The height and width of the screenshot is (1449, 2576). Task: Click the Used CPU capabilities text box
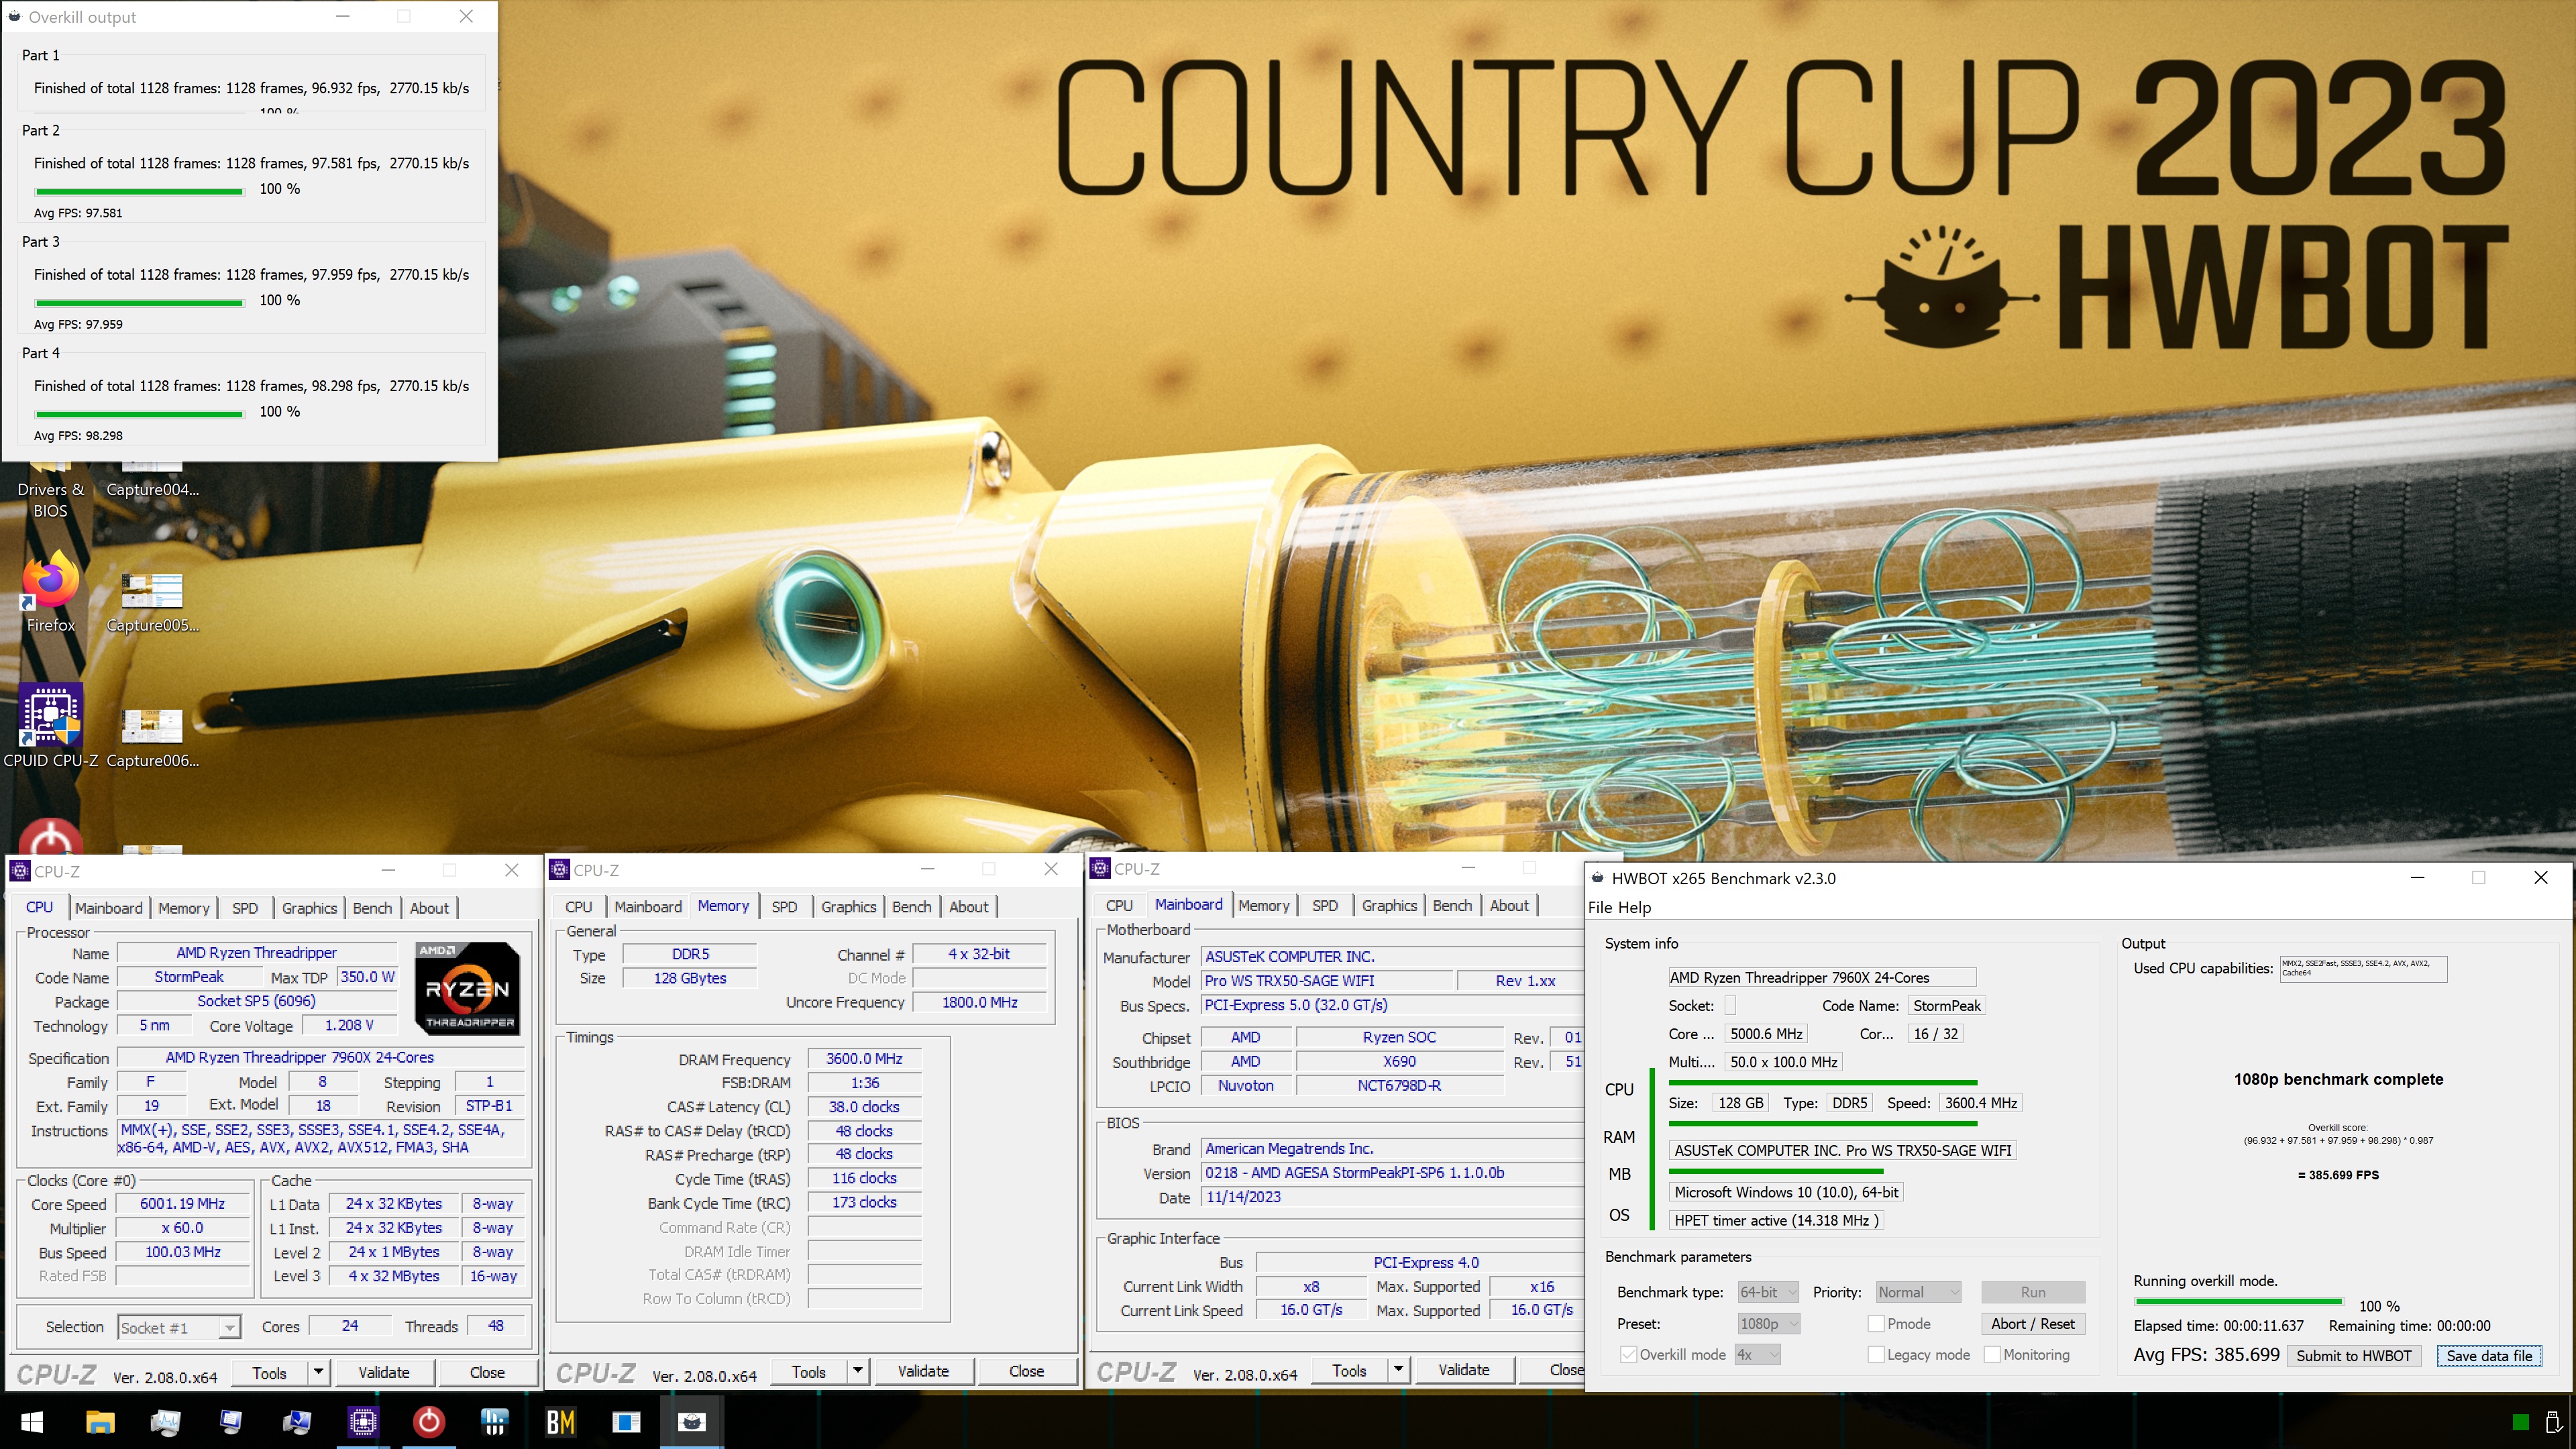(2363, 968)
